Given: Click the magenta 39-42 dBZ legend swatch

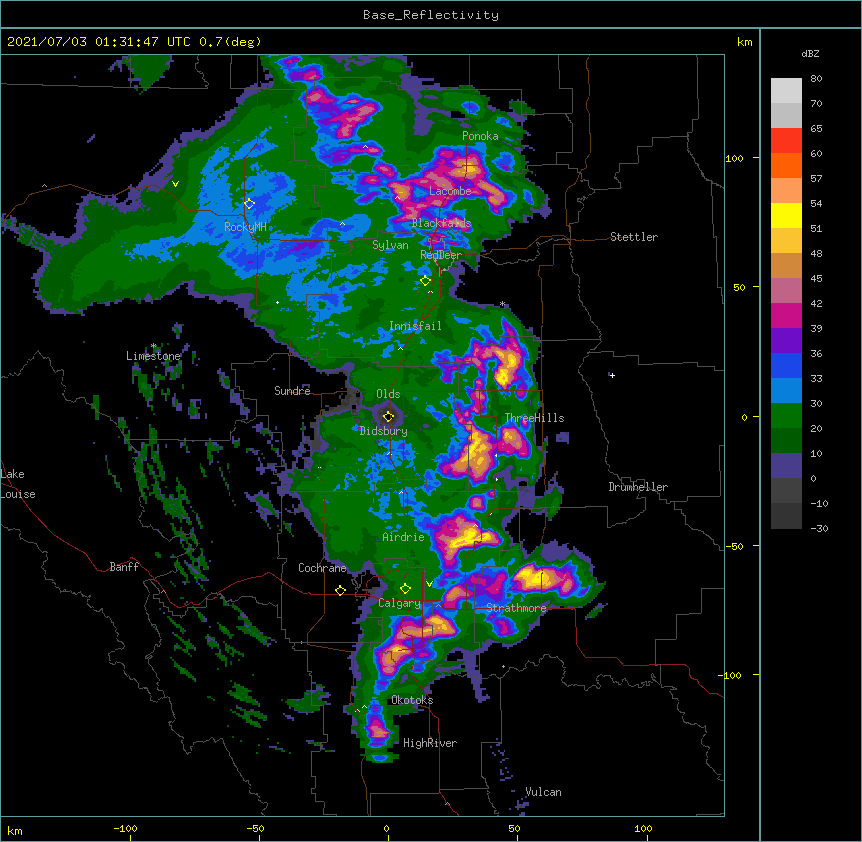Looking at the screenshot, I should pyautogui.click(x=786, y=315).
